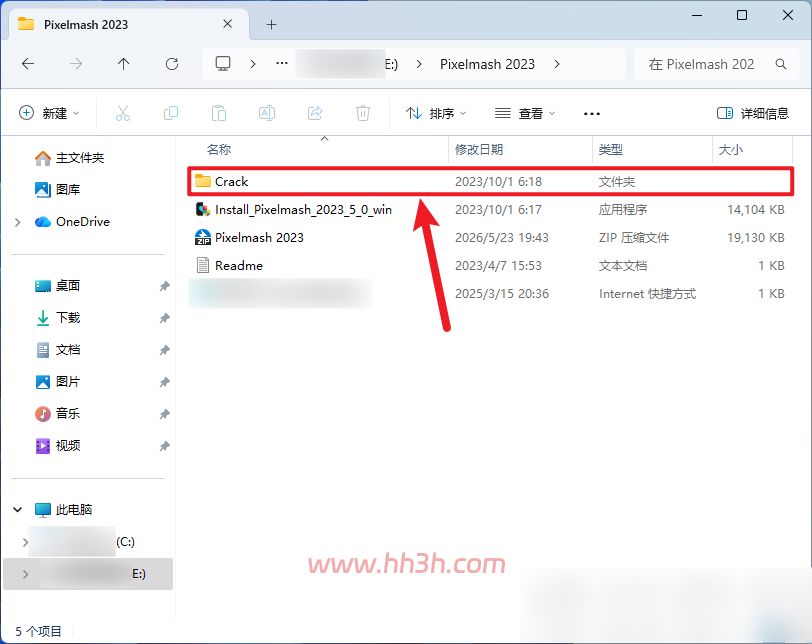
Task: Open Documents quick access folder
Action: click(x=57, y=350)
